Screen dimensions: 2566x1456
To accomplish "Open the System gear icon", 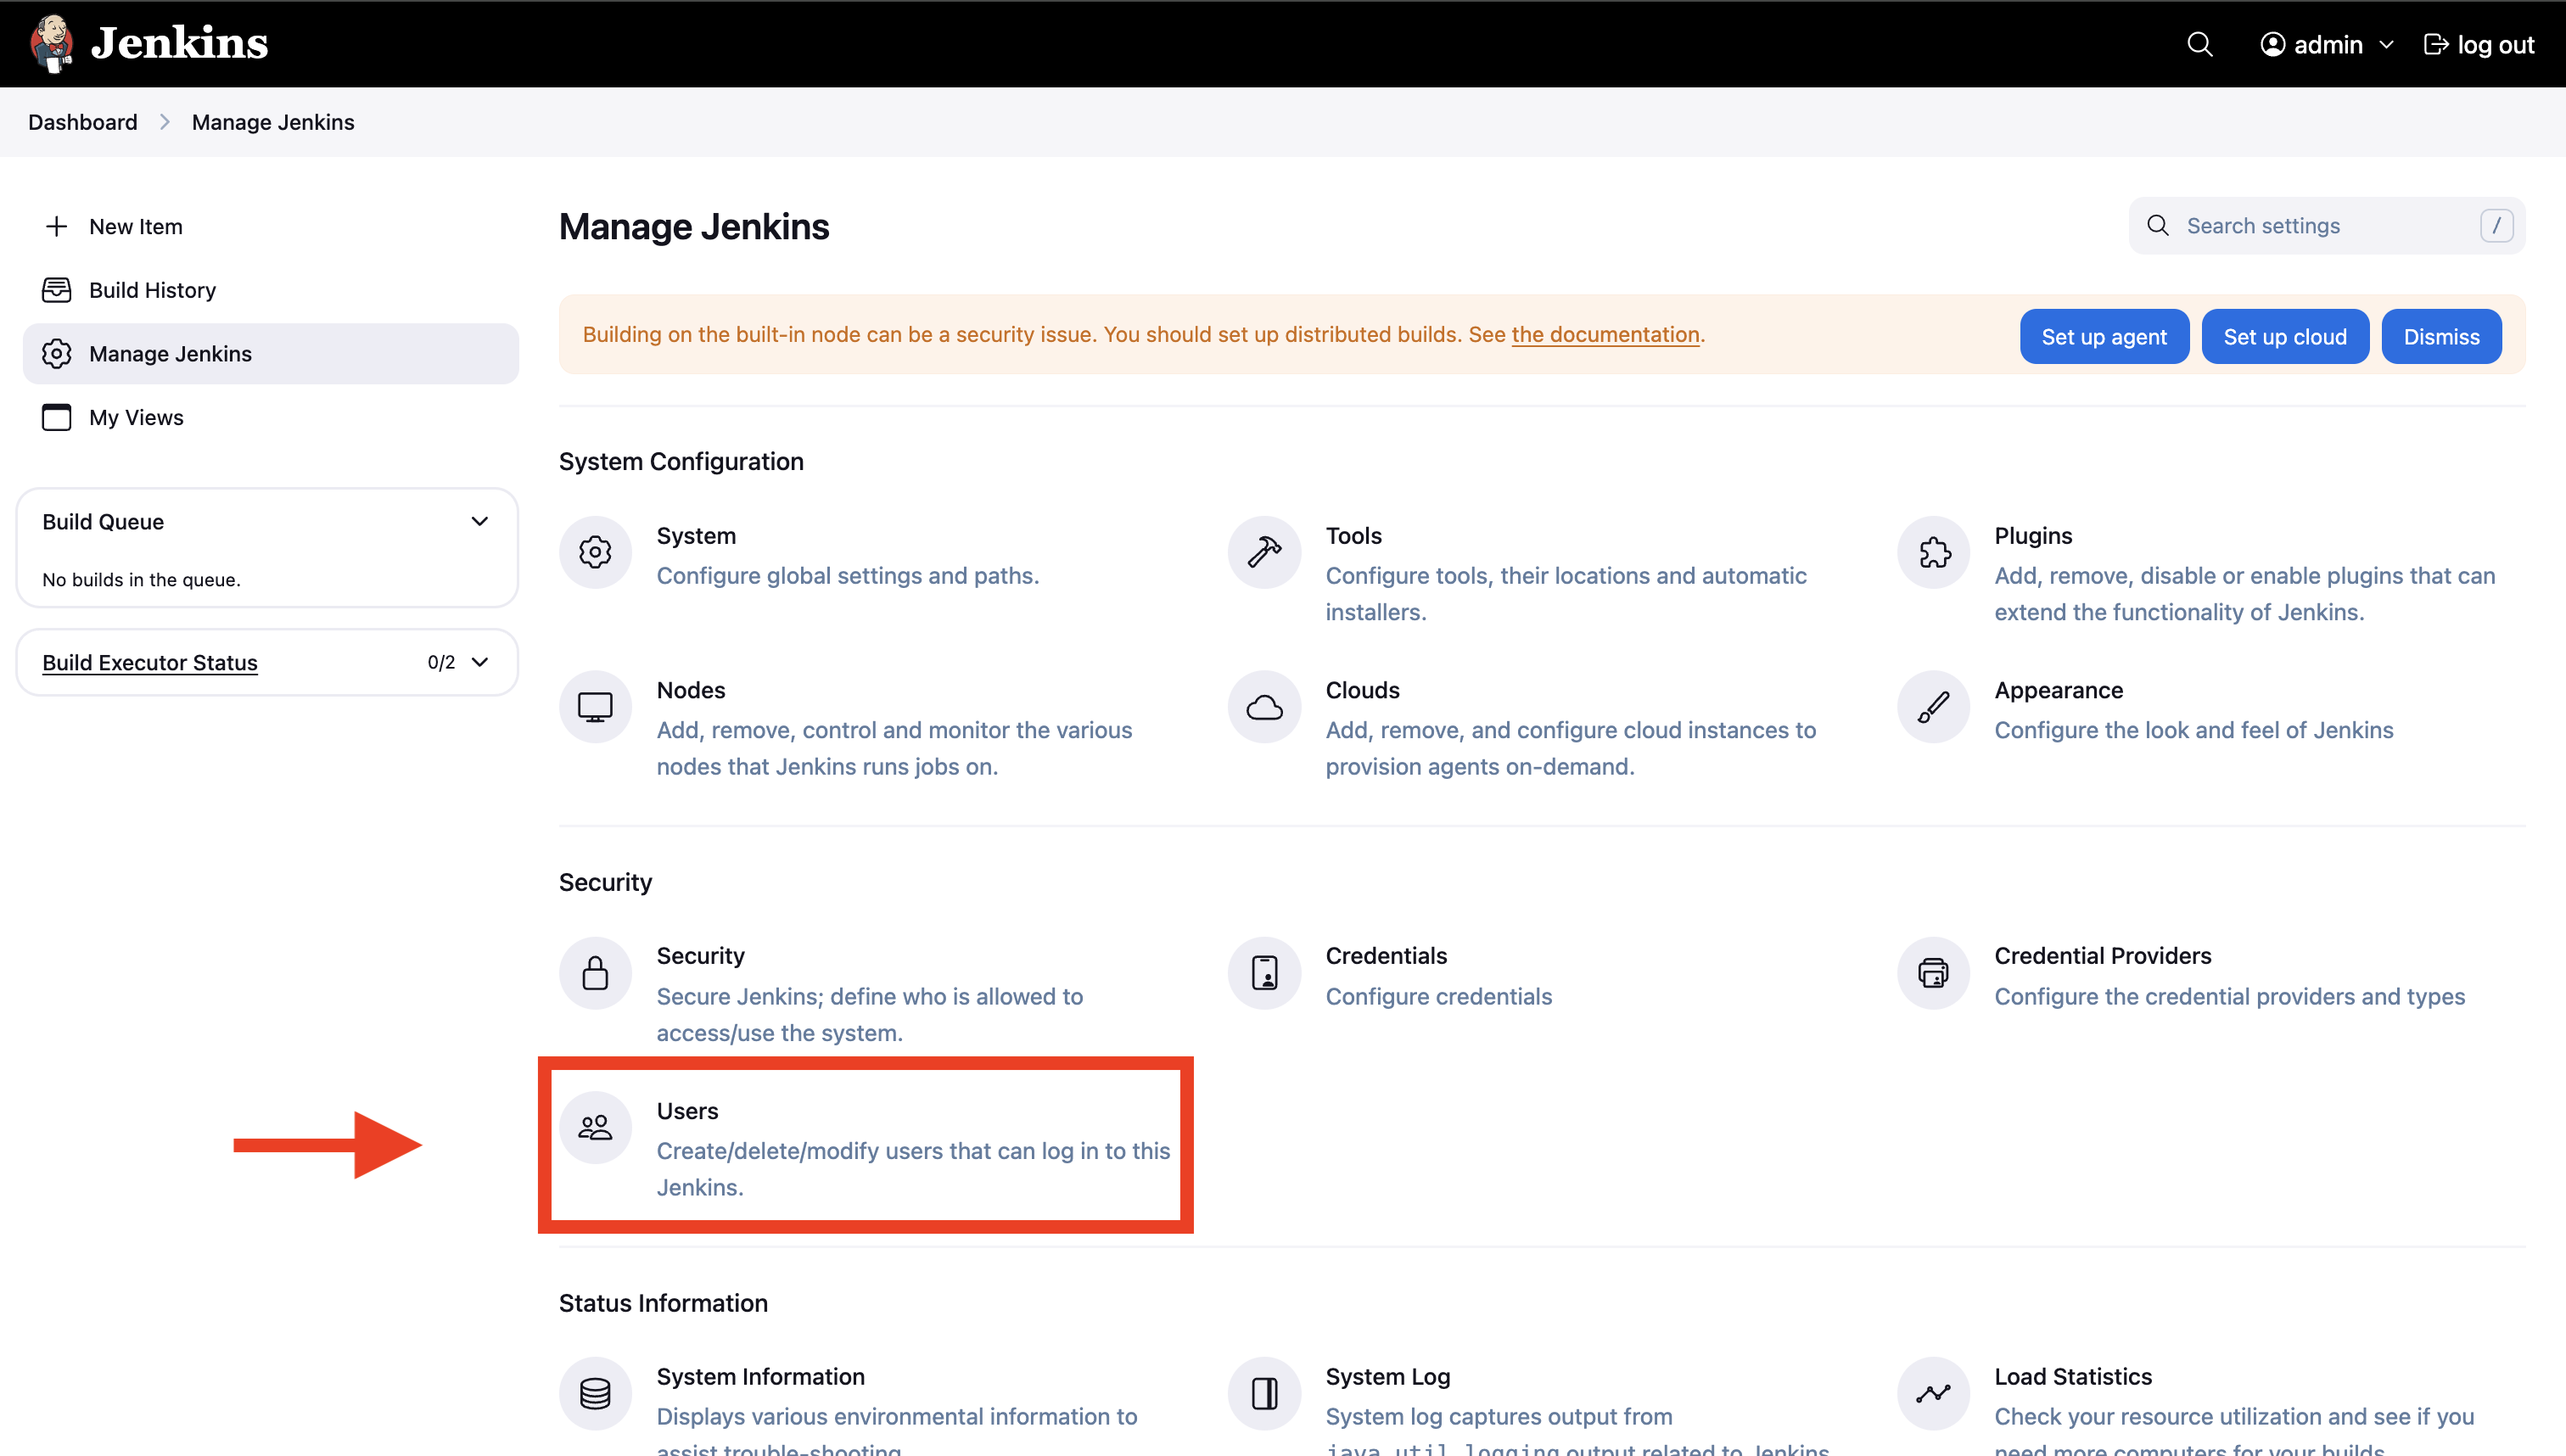I will point(595,552).
